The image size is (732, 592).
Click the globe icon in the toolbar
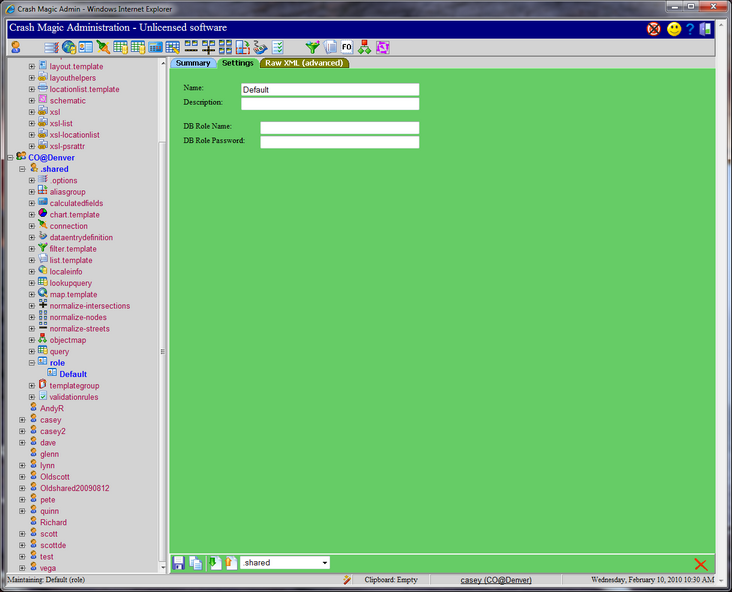68,47
